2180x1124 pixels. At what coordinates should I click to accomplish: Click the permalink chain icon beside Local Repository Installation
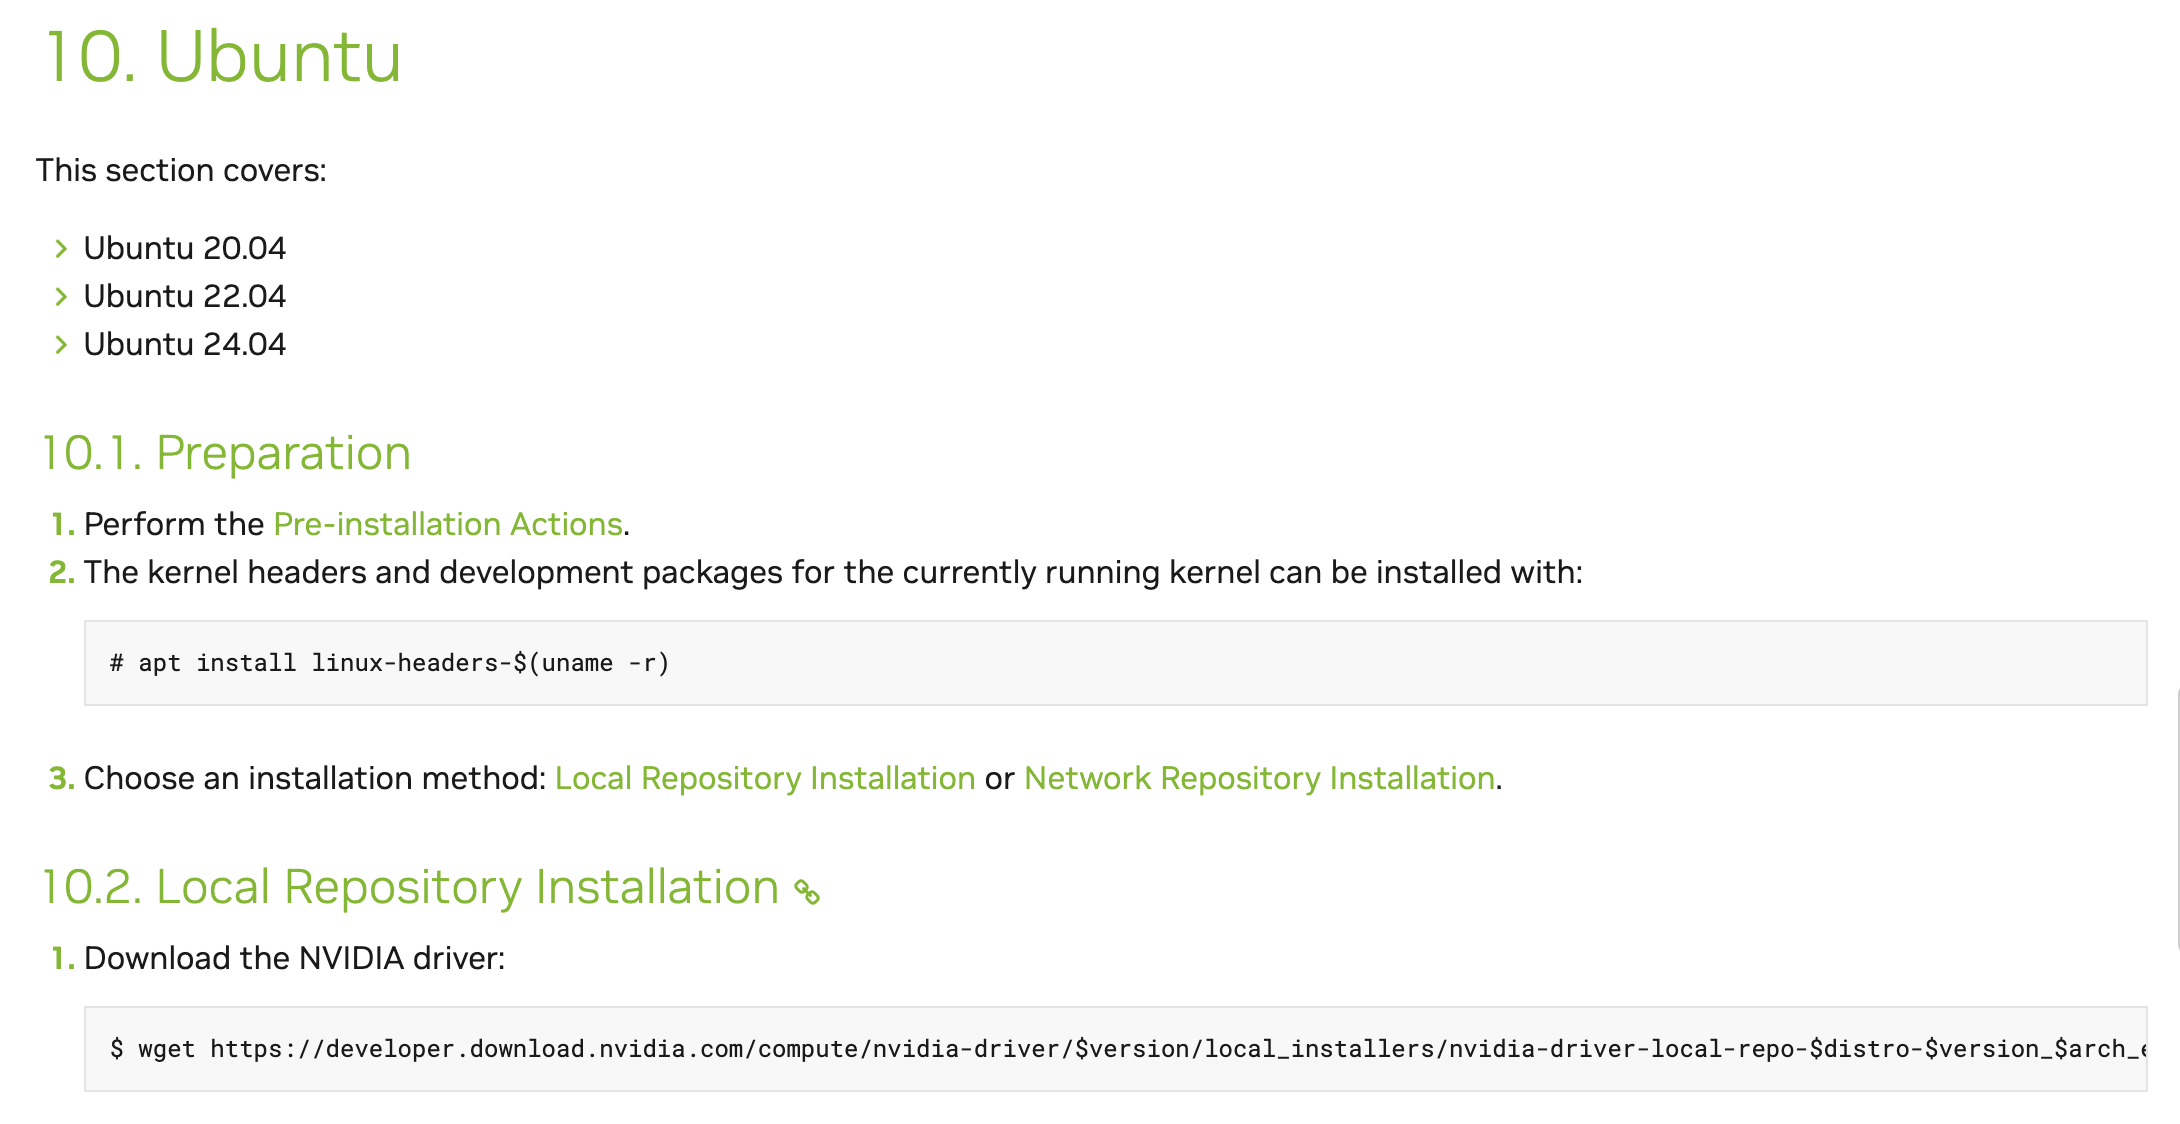point(807,891)
